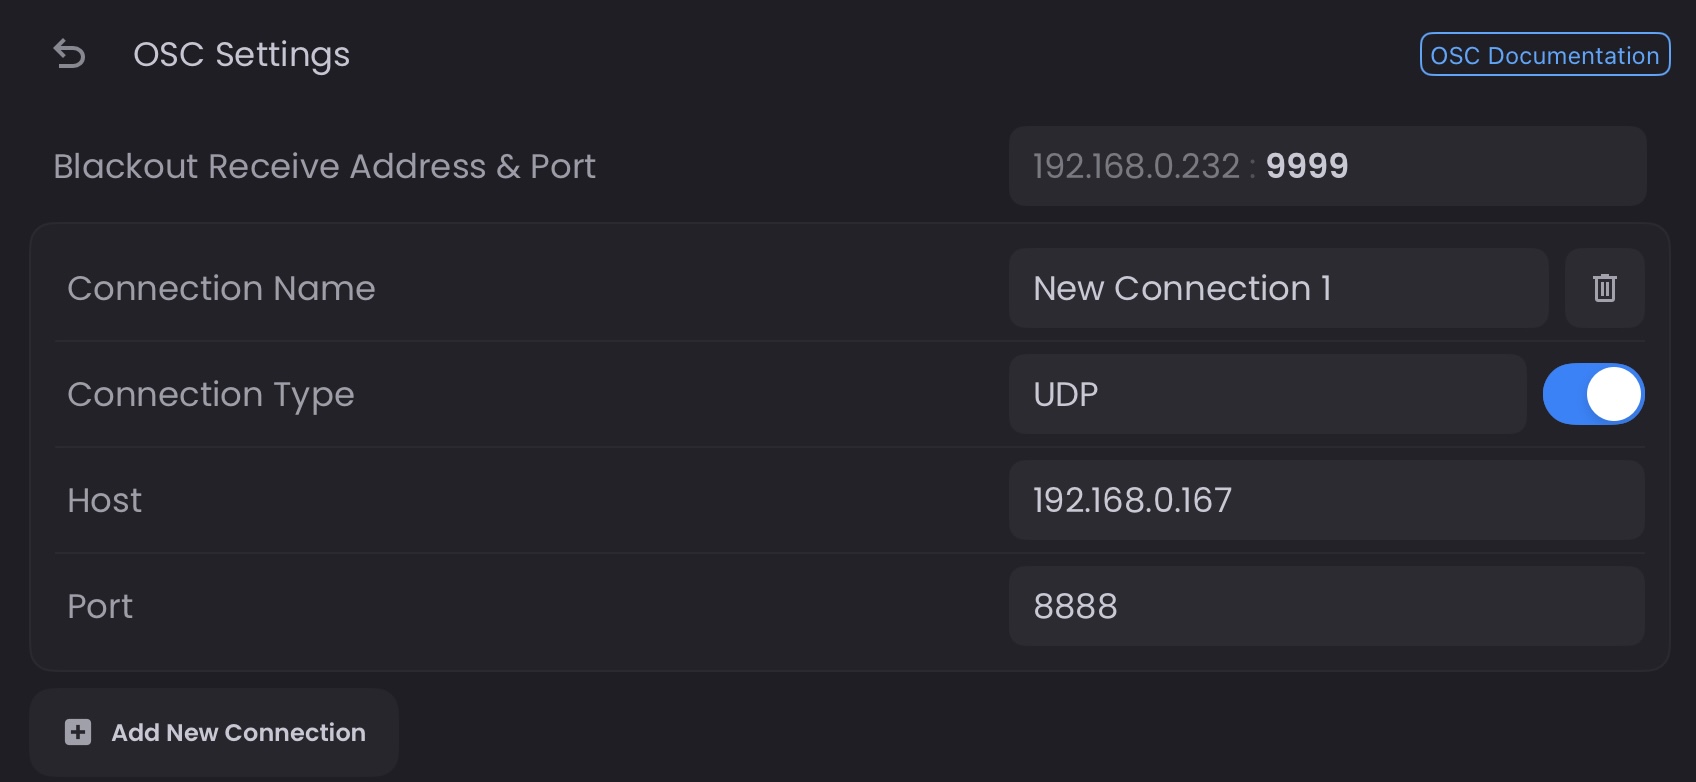The width and height of the screenshot is (1696, 782).
Task: Select the OSC Settings title area
Action: coord(242,55)
